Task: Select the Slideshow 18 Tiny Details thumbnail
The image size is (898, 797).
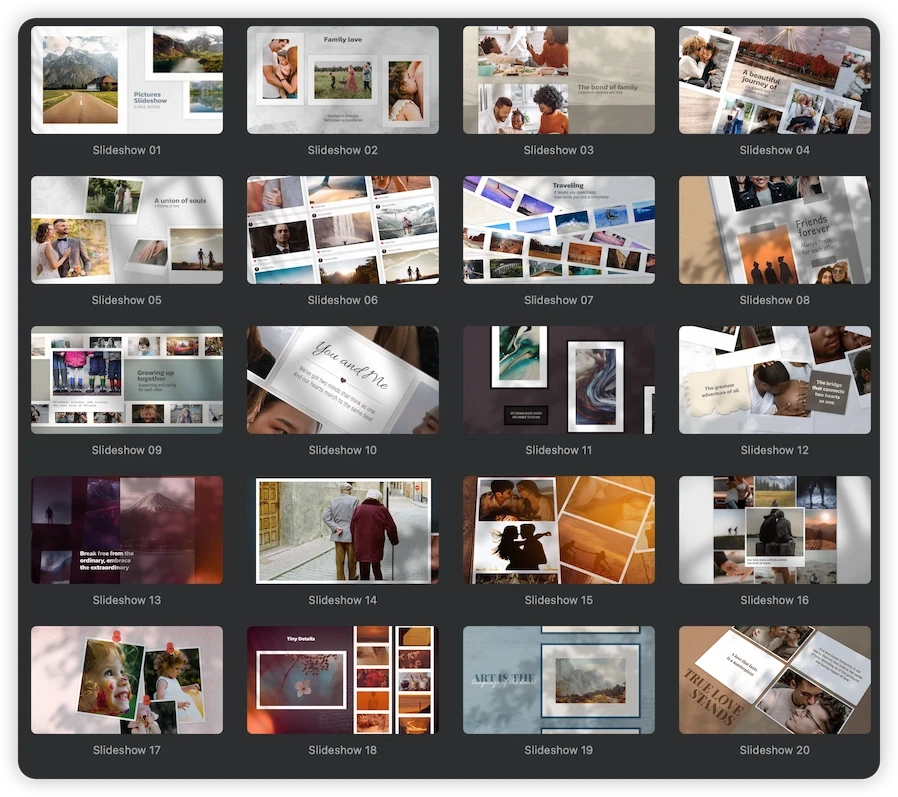Action: coord(343,680)
